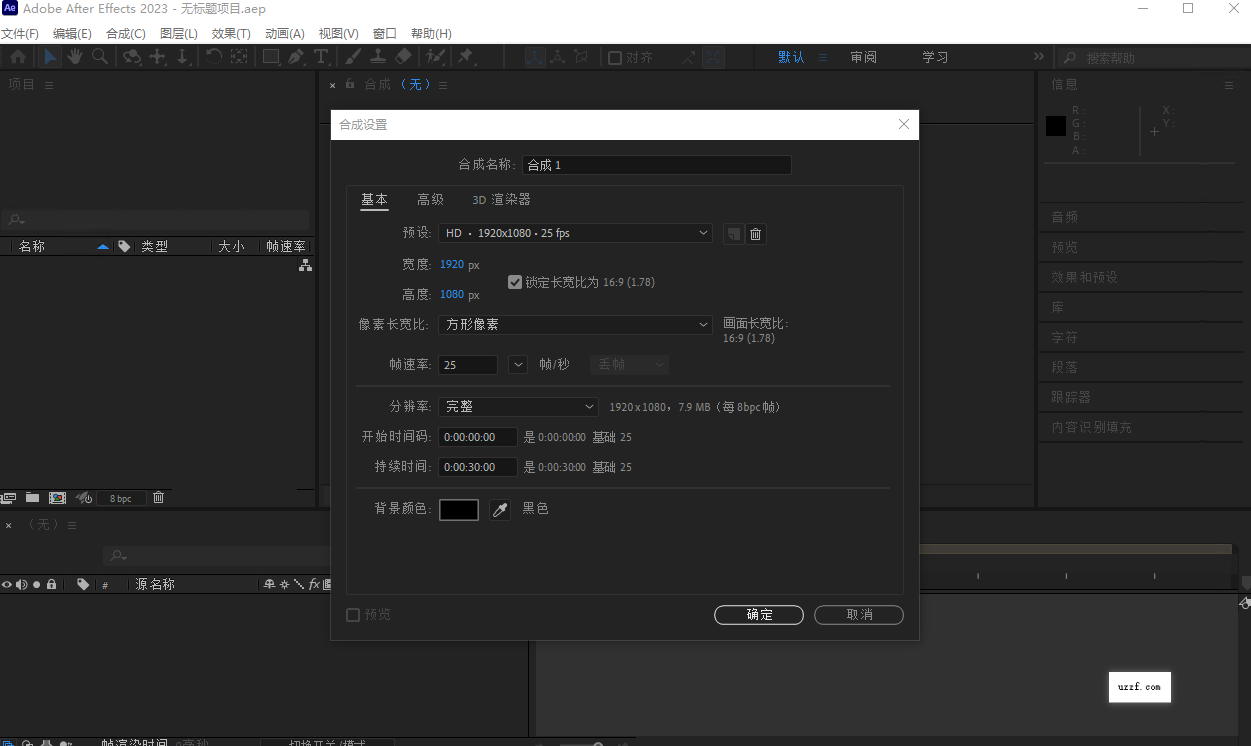Open the 像素长宽比 dropdown
The image size is (1251, 746).
tap(575, 324)
